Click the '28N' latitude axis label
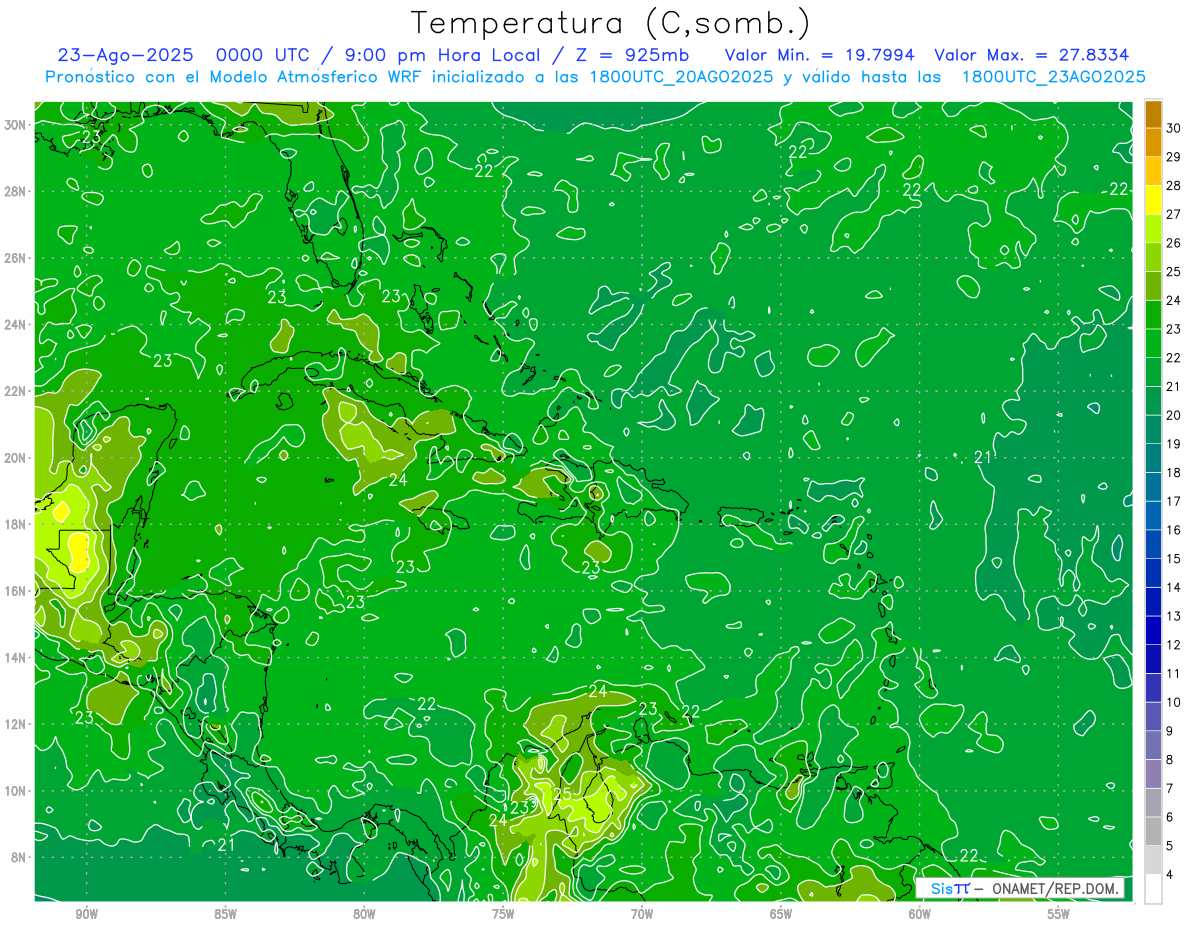The width and height of the screenshot is (1200, 927). (15, 191)
